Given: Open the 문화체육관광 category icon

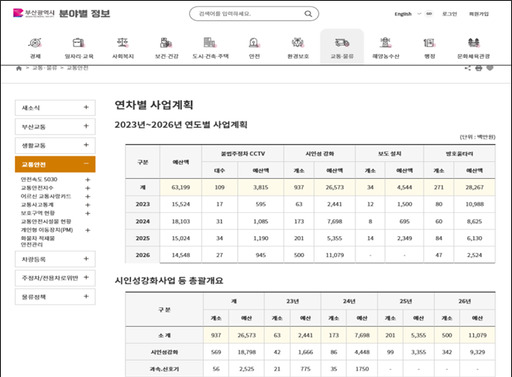Looking at the screenshot, I should pyautogui.click(x=473, y=43).
